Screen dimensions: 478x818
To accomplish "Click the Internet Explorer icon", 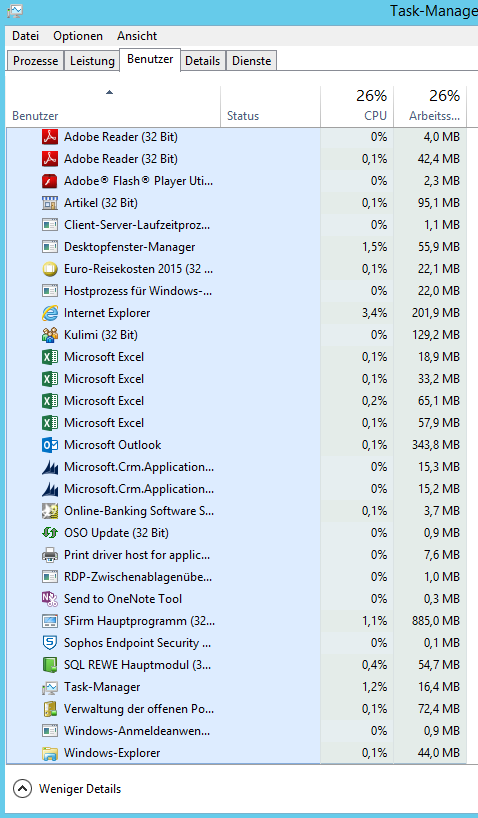I will pos(50,313).
